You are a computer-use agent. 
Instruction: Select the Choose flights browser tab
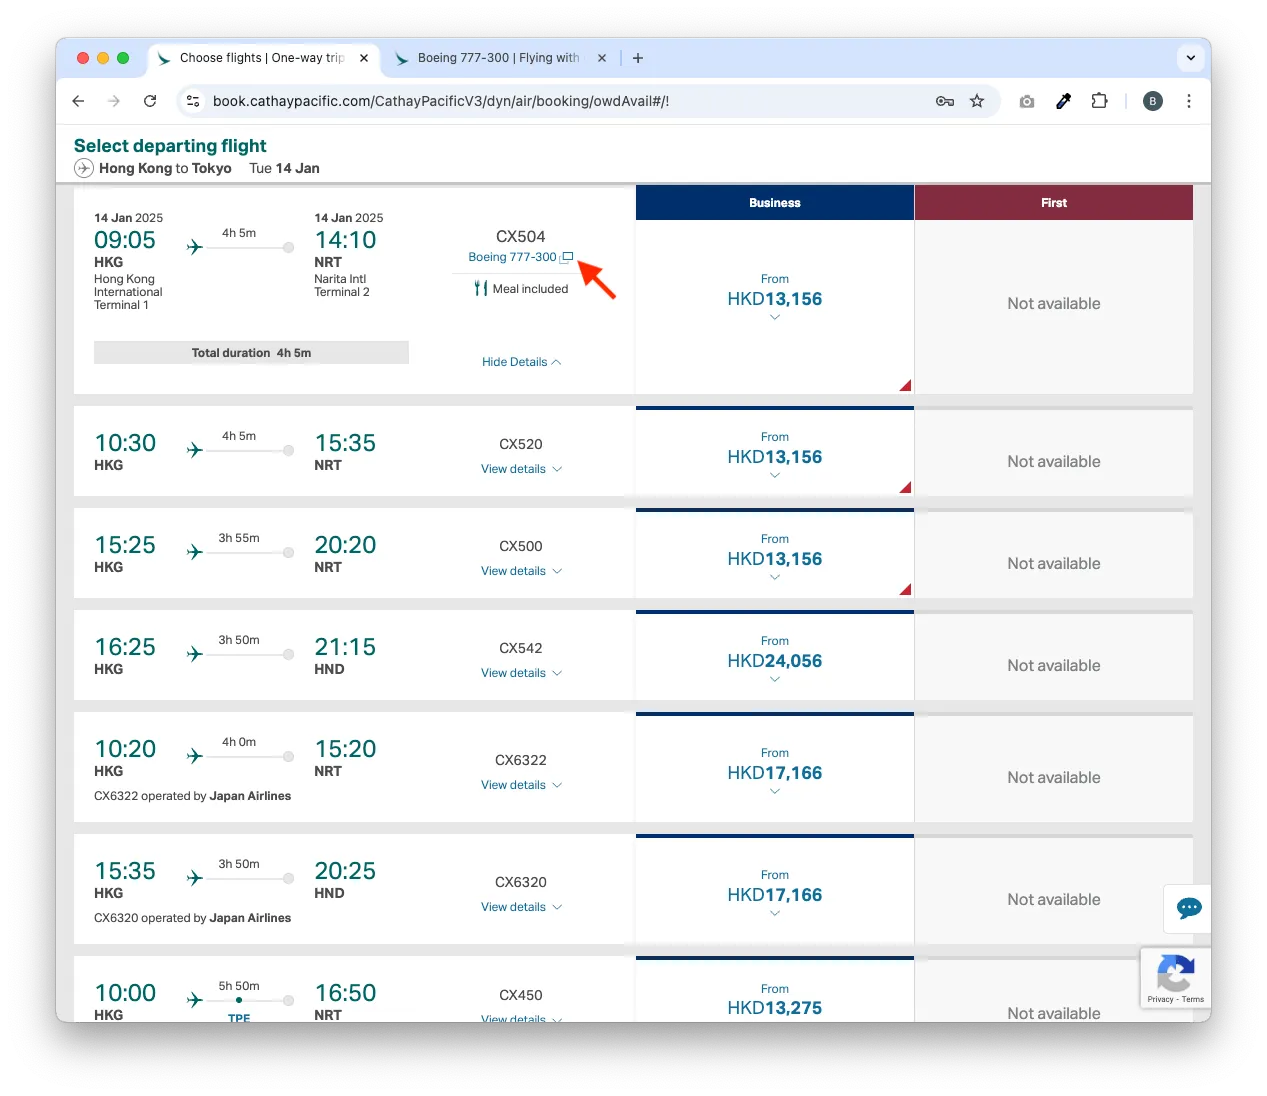(x=260, y=58)
